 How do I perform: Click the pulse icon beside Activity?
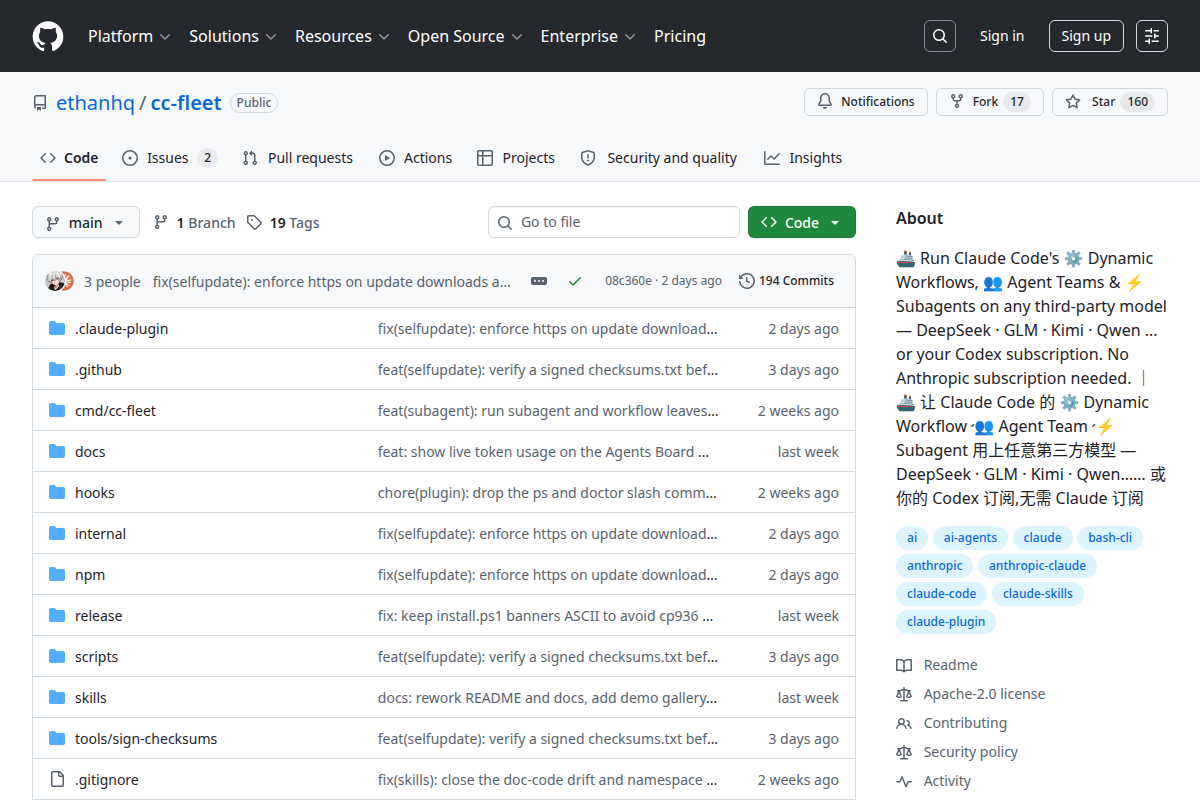coord(904,781)
